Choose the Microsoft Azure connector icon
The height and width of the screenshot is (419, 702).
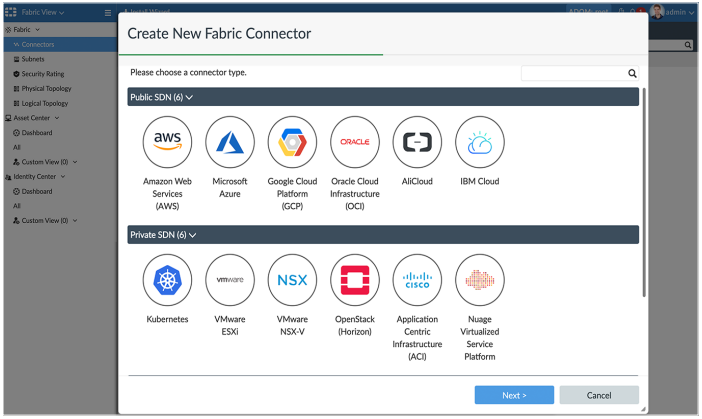point(230,142)
